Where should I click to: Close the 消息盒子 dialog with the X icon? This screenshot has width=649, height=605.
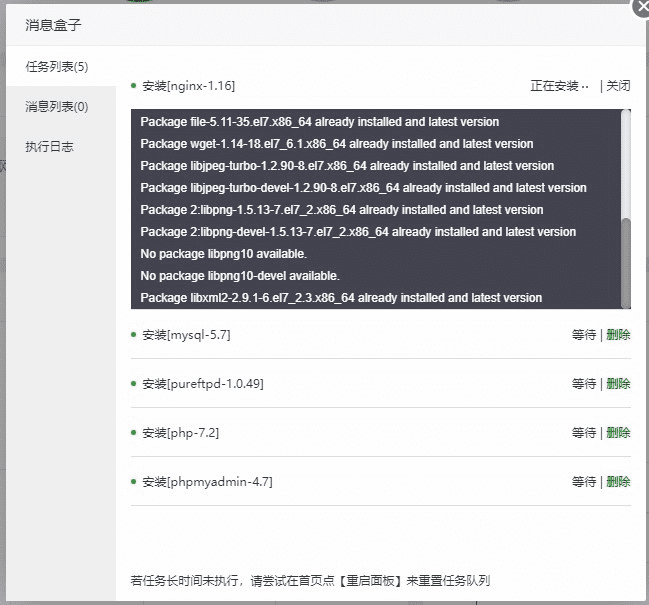click(x=643, y=7)
